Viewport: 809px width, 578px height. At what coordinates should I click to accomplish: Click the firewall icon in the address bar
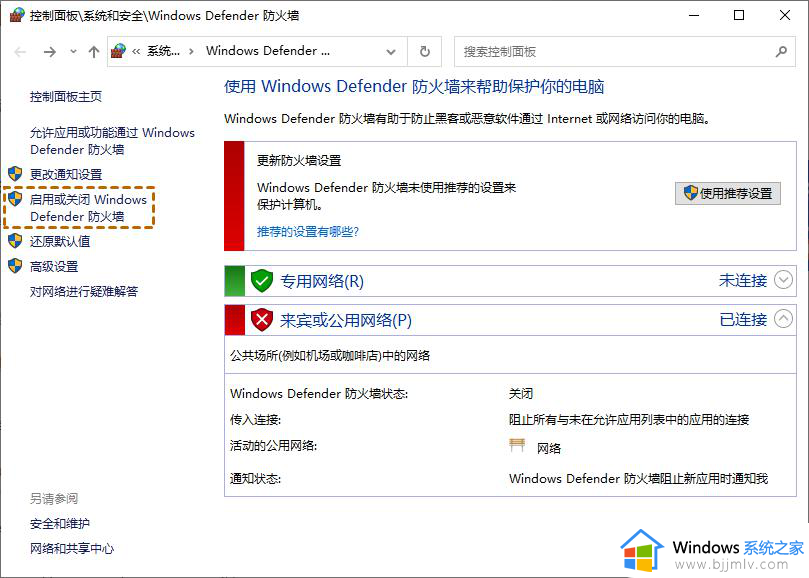[x=118, y=51]
